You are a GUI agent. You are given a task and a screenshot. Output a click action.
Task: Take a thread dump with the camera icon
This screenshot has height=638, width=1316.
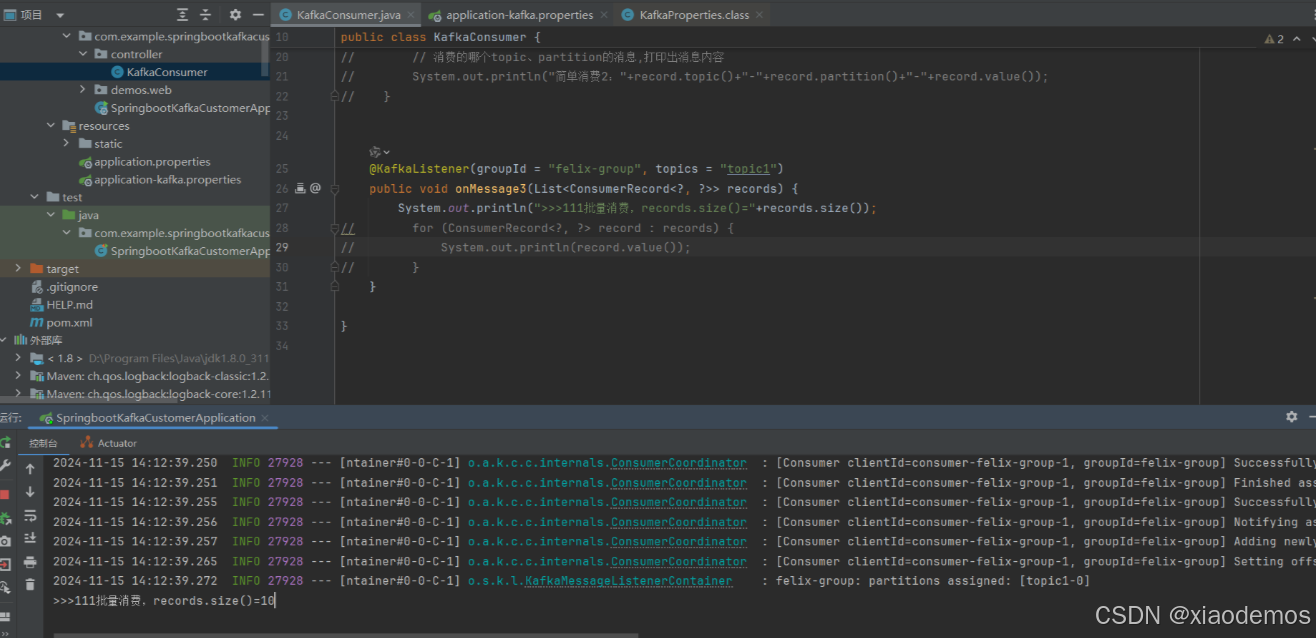(5, 541)
